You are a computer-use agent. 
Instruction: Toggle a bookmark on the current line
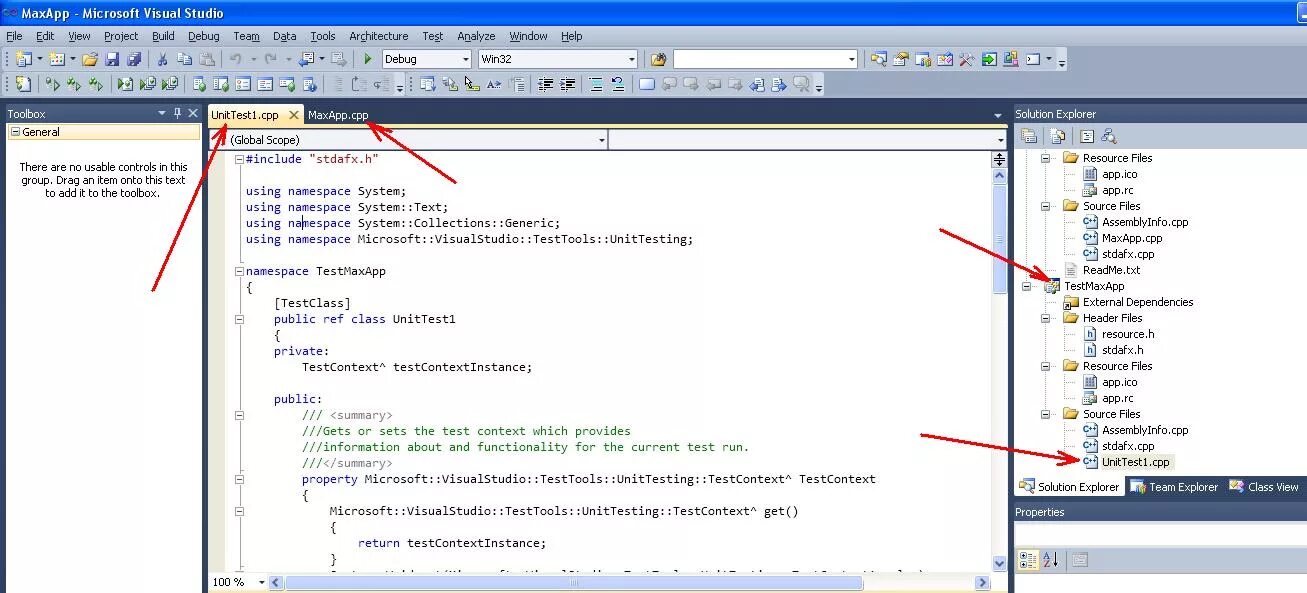646,84
